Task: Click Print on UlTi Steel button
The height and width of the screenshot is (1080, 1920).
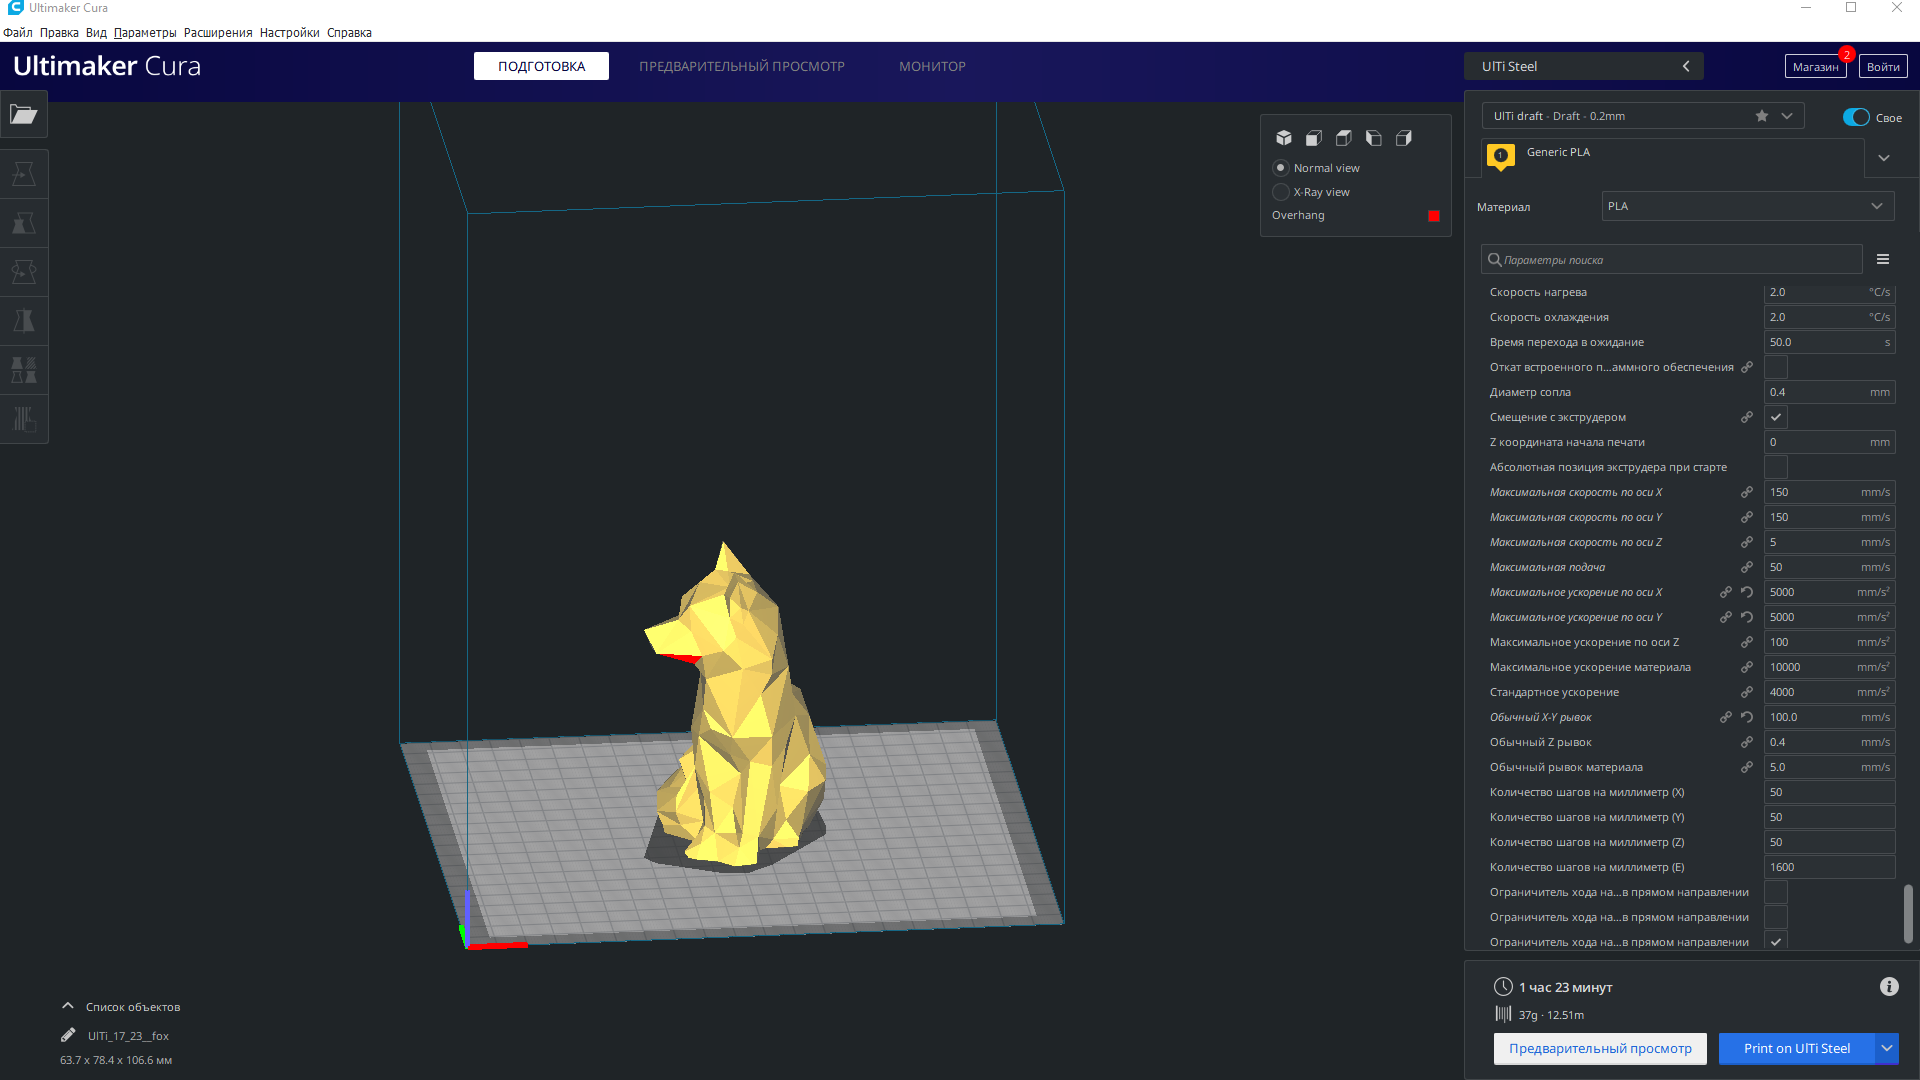Action: point(1797,1048)
